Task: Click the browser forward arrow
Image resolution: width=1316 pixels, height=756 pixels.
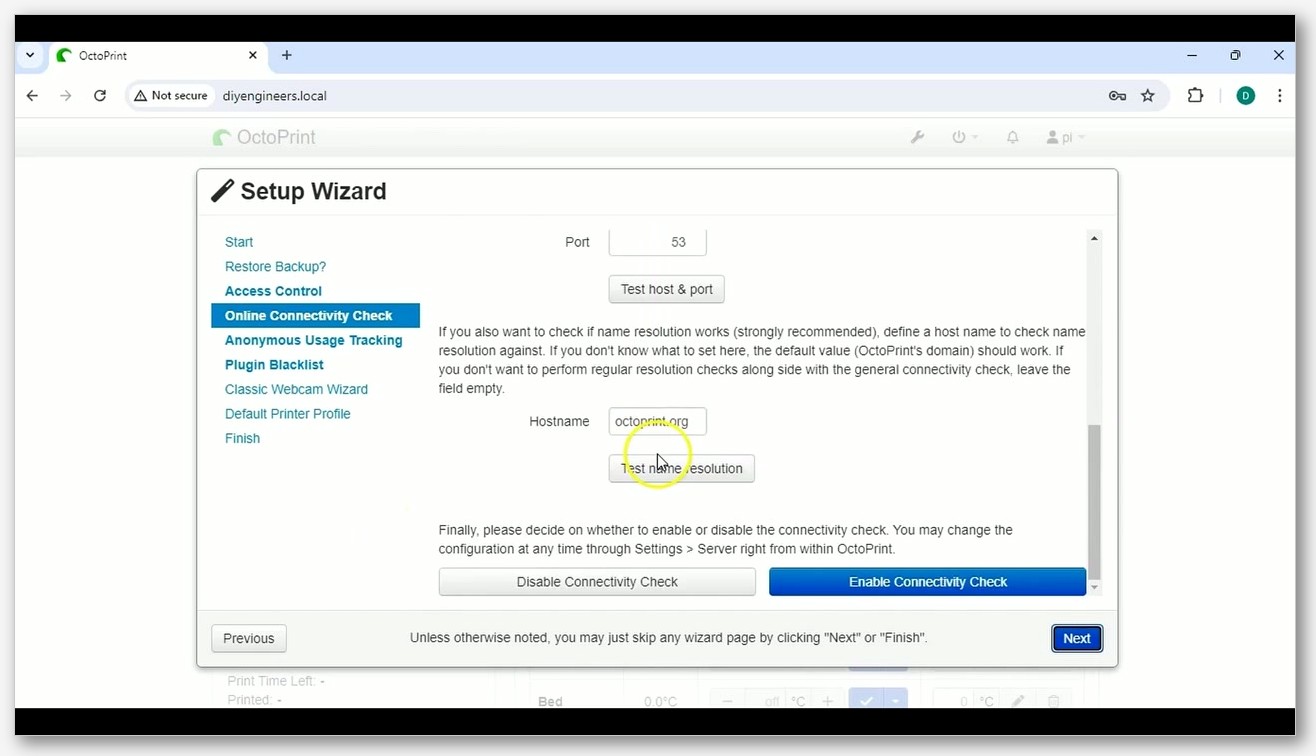Action: (x=66, y=96)
